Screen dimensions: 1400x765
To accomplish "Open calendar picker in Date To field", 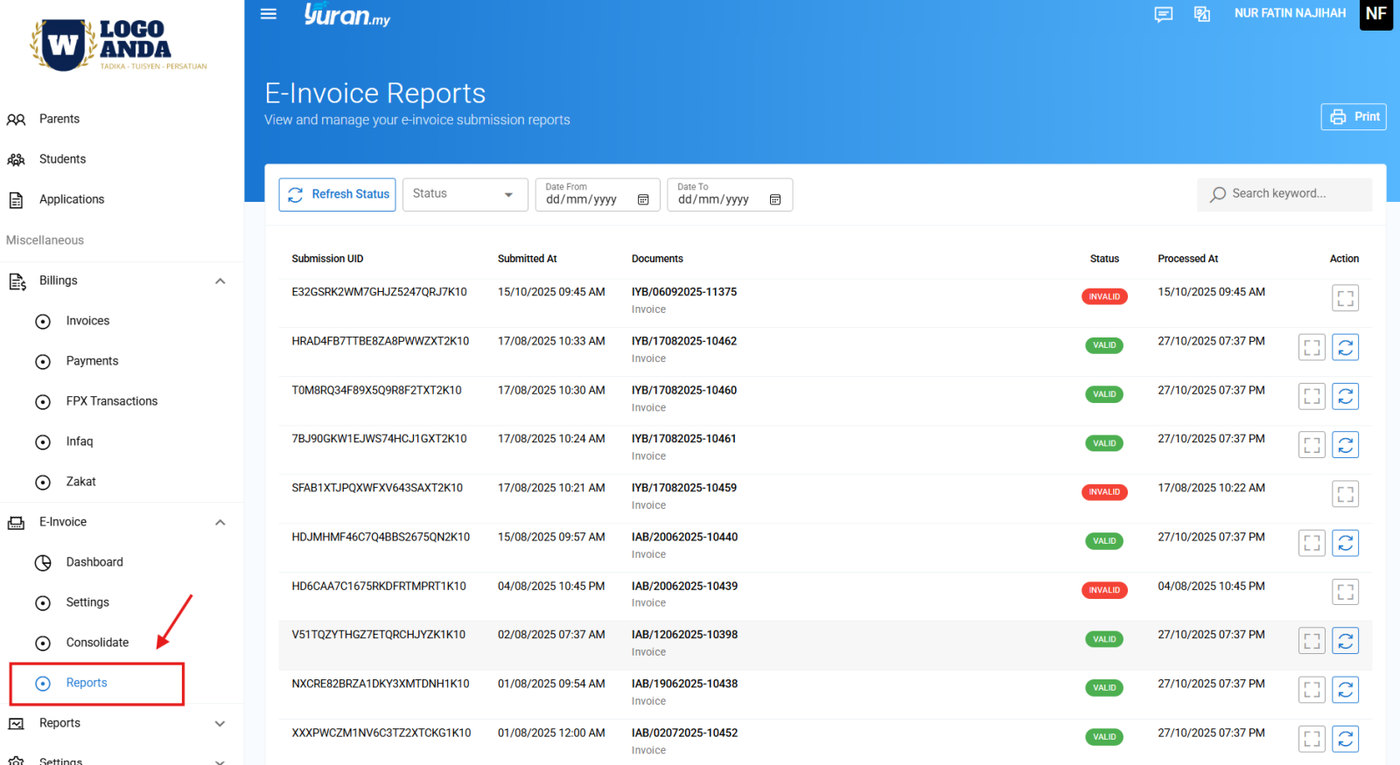I will [775, 200].
